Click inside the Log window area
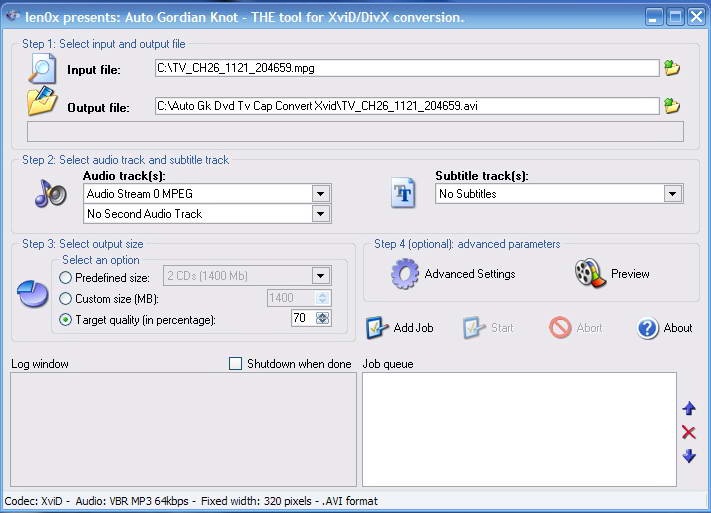The width and height of the screenshot is (711, 513). [x=183, y=429]
